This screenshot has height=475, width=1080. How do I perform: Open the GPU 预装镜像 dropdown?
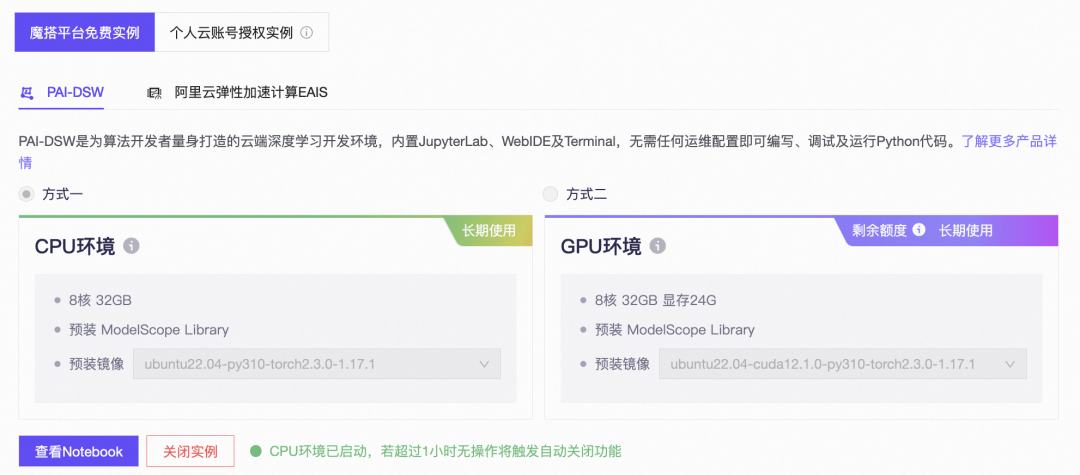(842, 364)
